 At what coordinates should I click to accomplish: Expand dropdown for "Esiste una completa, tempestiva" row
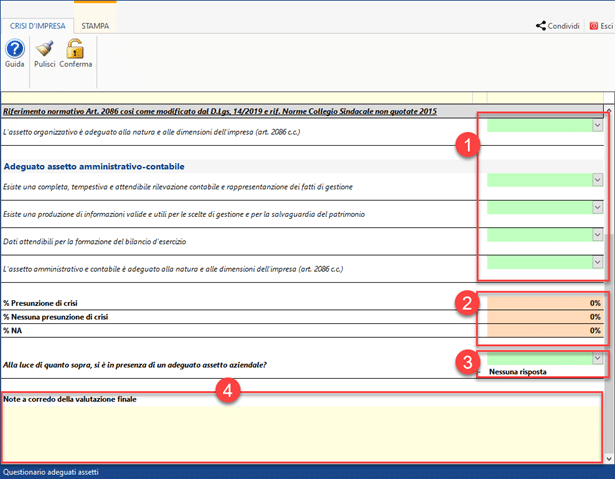(597, 181)
